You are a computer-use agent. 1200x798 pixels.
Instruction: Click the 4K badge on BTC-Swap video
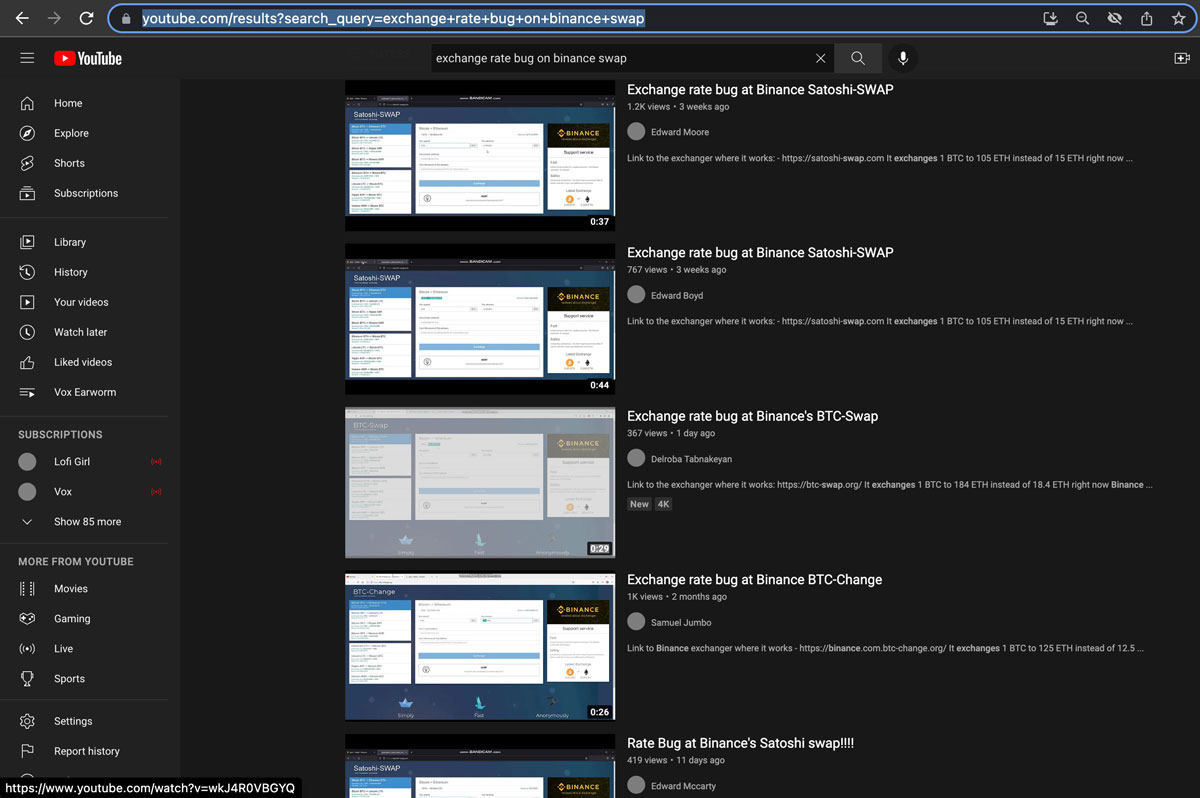pos(663,504)
